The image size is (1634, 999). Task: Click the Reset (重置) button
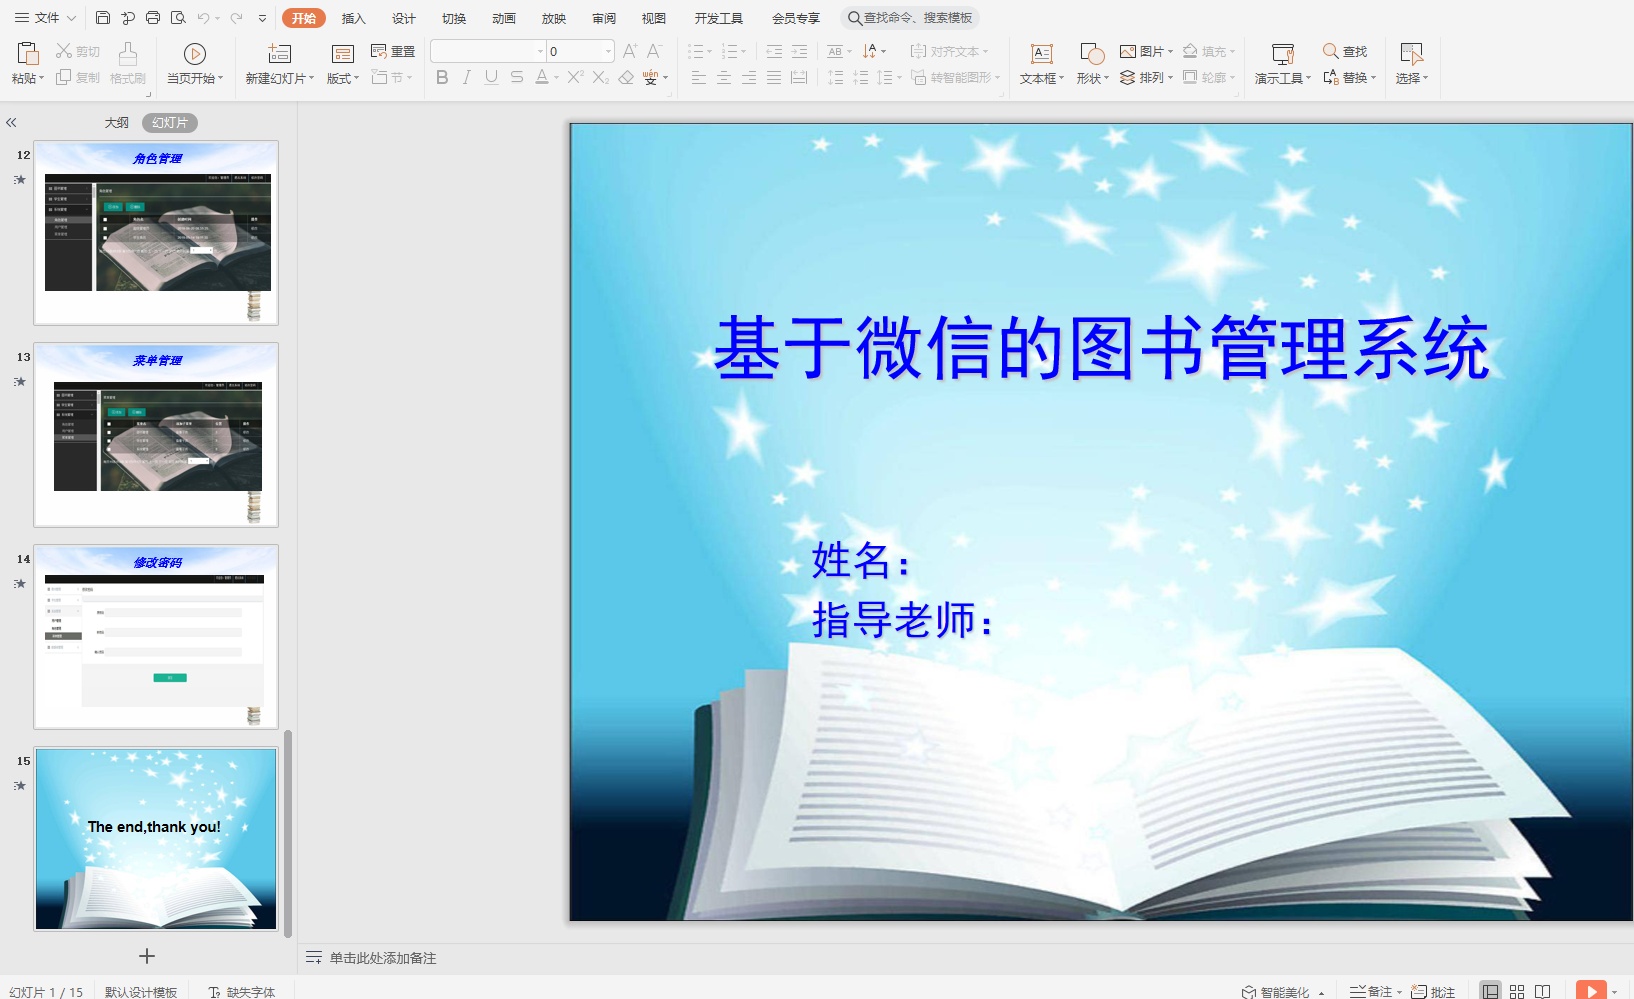(x=393, y=51)
